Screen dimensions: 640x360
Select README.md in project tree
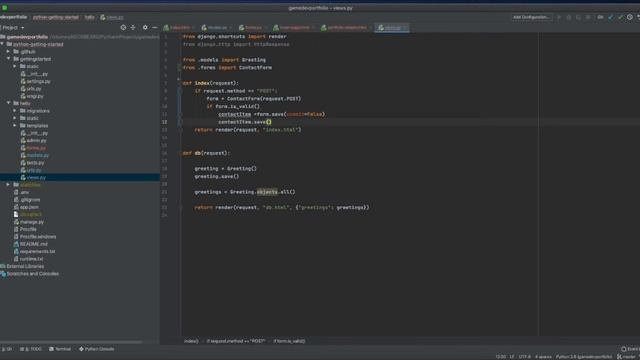pos(31,244)
